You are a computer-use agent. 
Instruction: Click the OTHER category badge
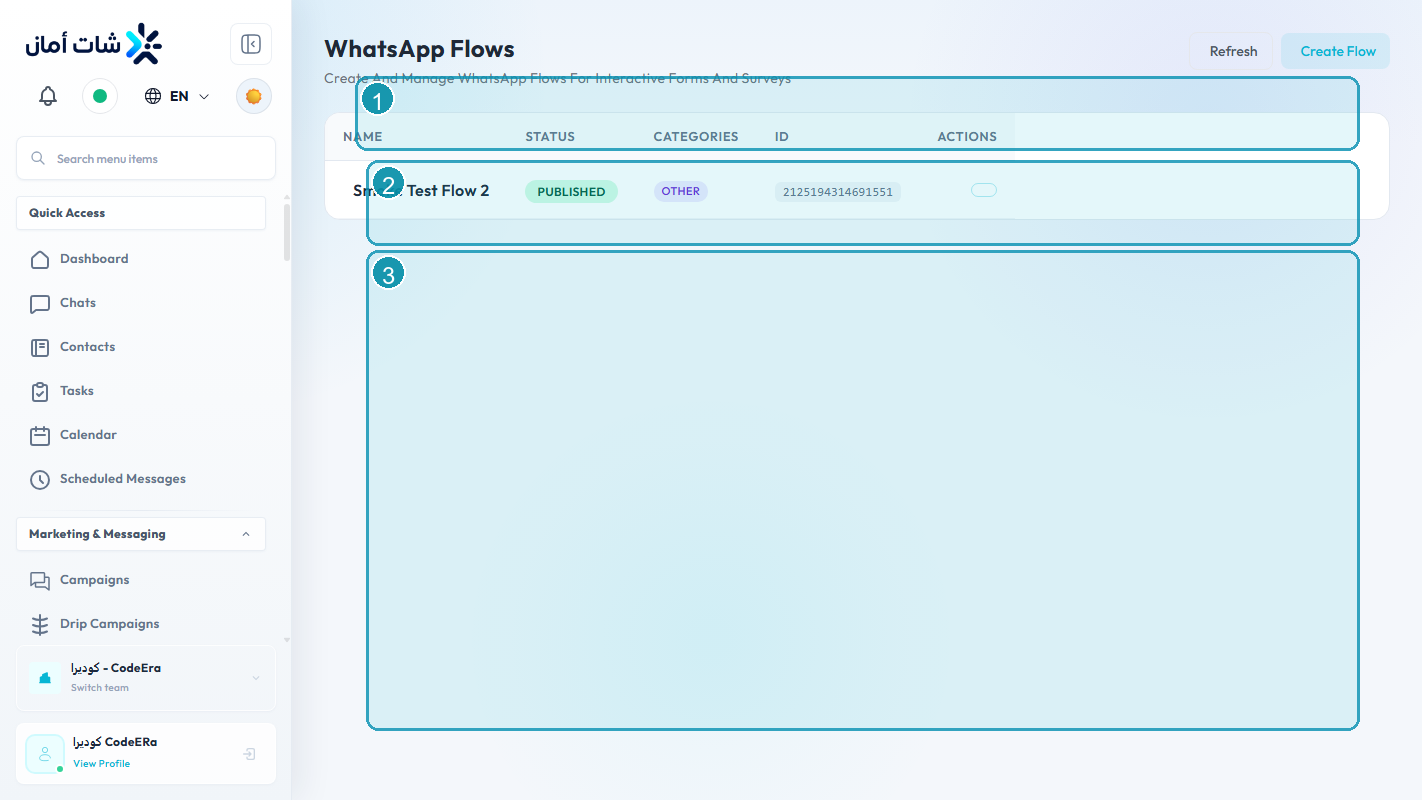(681, 191)
